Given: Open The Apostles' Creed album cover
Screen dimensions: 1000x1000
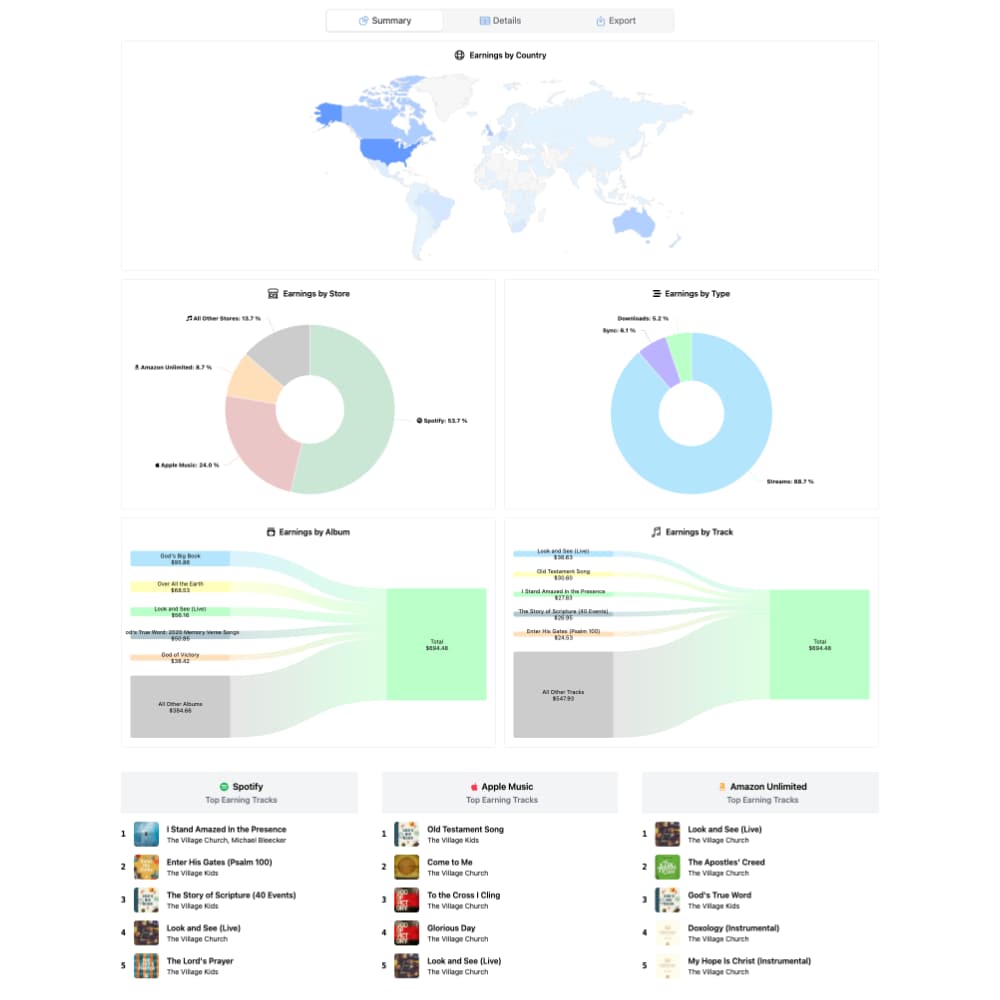Looking at the screenshot, I should pyautogui.click(x=667, y=867).
